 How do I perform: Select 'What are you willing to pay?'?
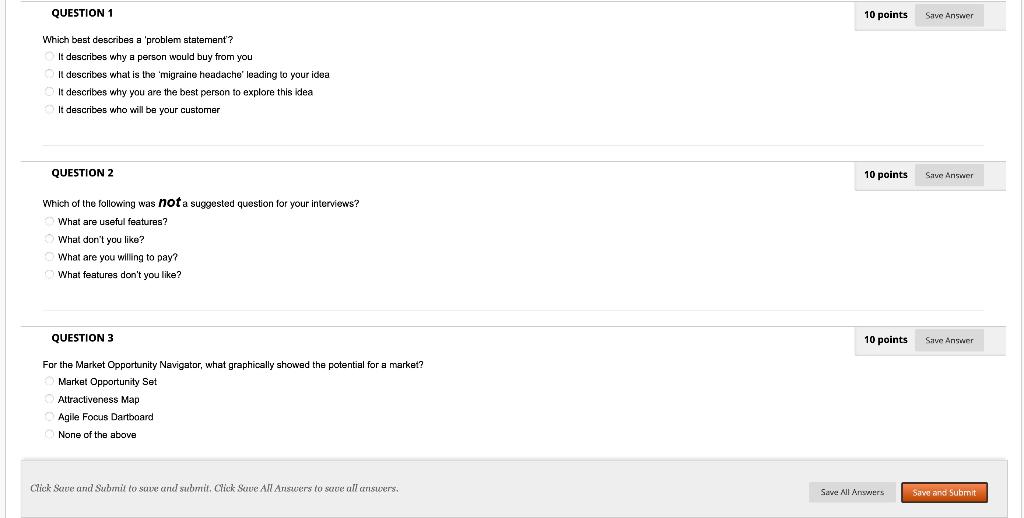click(x=48, y=257)
